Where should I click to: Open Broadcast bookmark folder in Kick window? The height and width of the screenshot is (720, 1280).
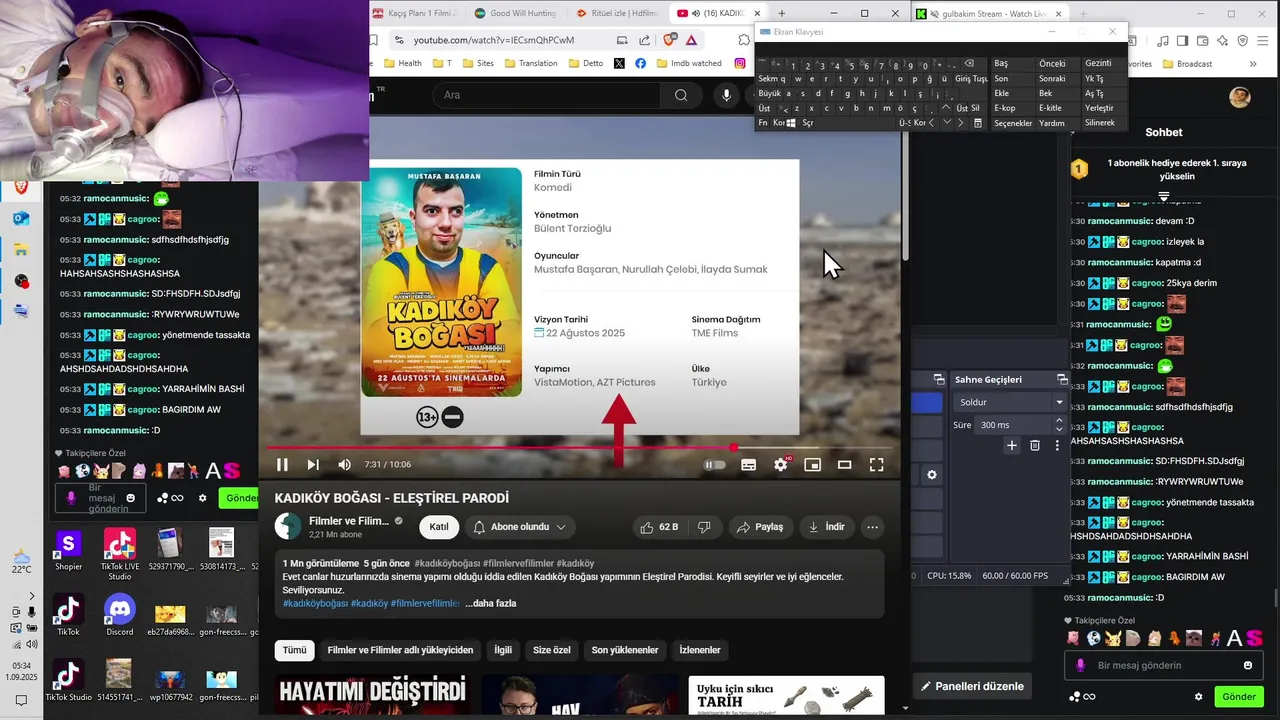(x=1187, y=63)
